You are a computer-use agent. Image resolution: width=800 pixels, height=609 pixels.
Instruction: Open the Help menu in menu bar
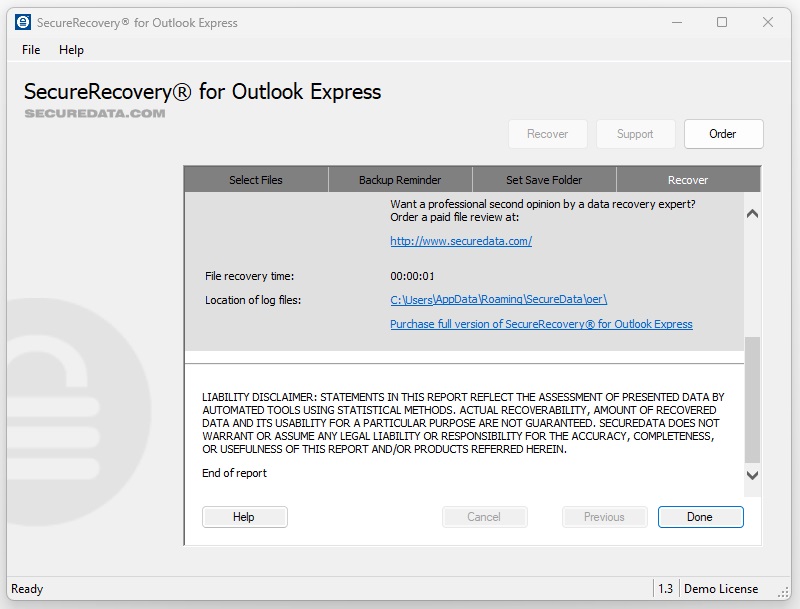tap(71, 50)
